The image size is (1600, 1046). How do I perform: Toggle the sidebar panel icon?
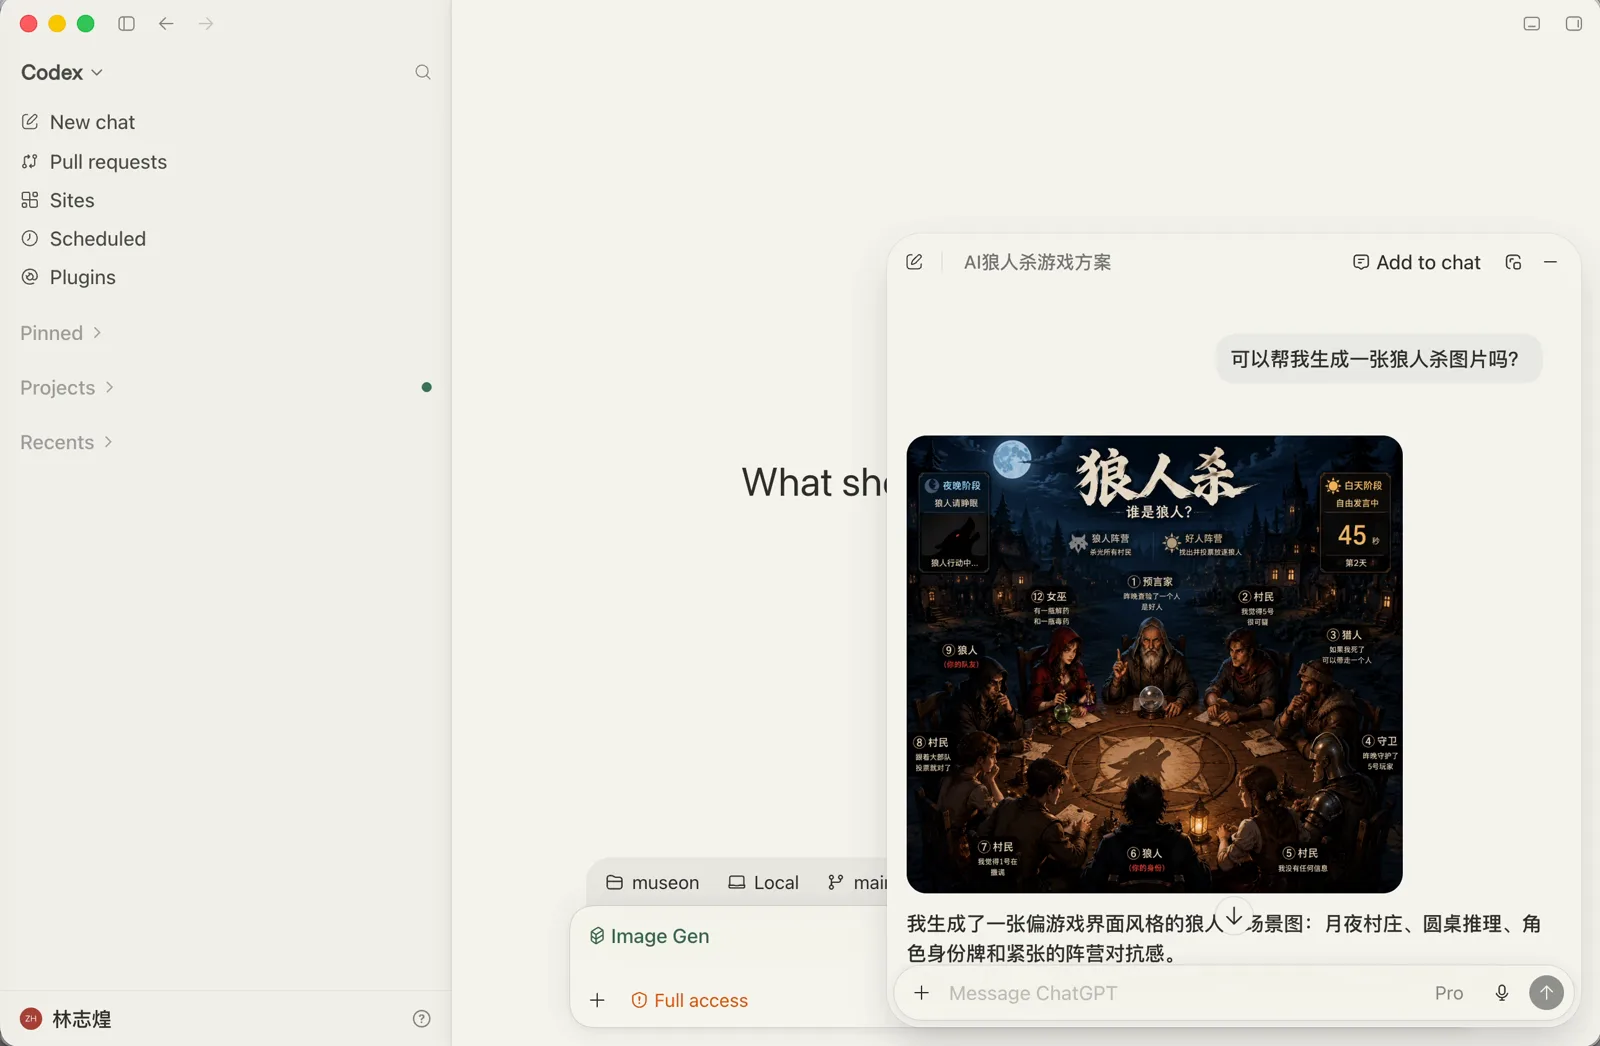click(x=126, y=24)
